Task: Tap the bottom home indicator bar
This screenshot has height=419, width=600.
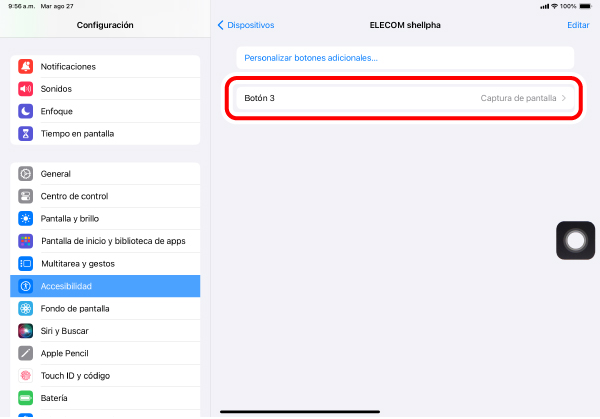Action: (x=300, y=412)
